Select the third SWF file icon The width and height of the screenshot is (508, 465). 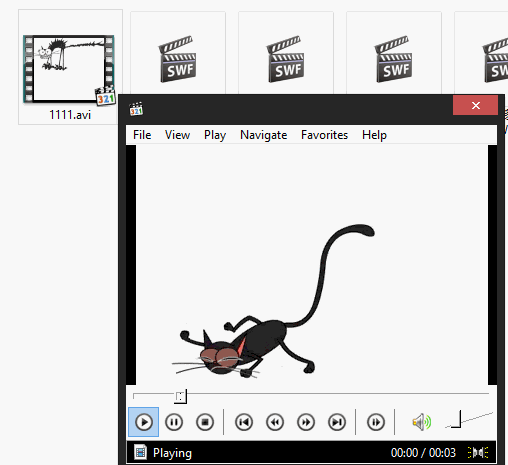(394, 59)
